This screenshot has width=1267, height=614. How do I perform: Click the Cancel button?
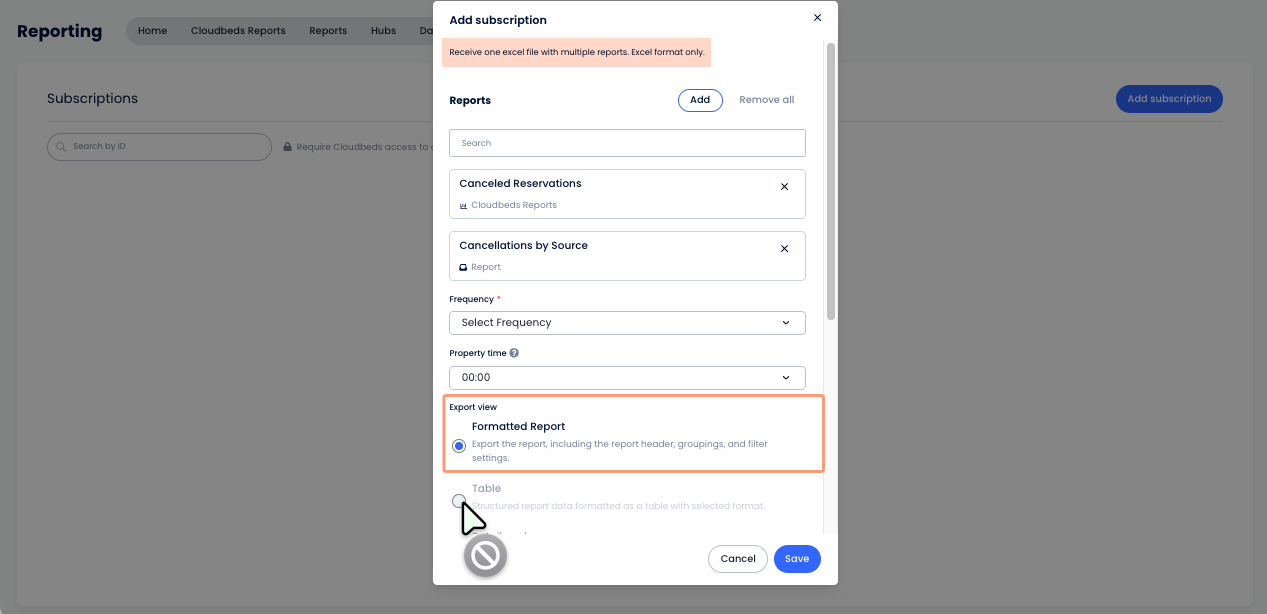738,559
